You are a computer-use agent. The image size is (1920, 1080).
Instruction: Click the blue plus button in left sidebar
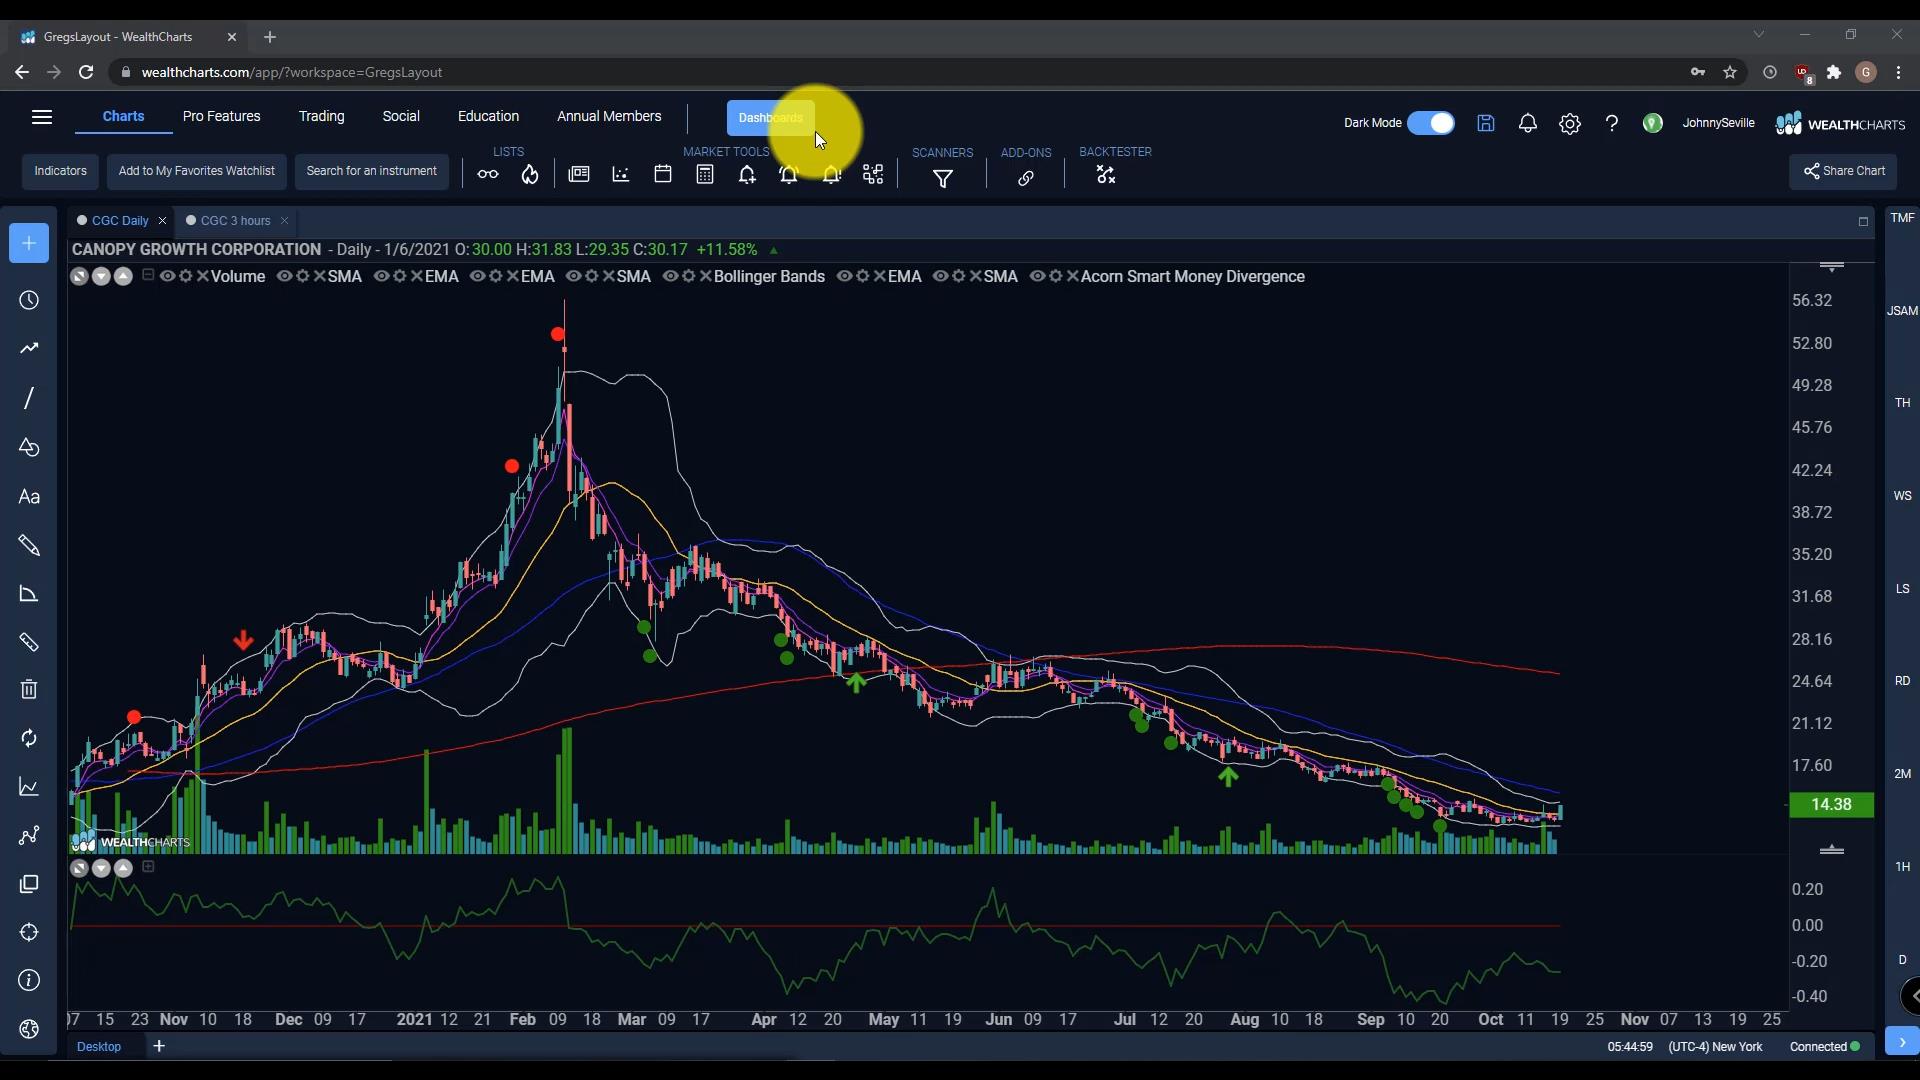tap(29, 243)
